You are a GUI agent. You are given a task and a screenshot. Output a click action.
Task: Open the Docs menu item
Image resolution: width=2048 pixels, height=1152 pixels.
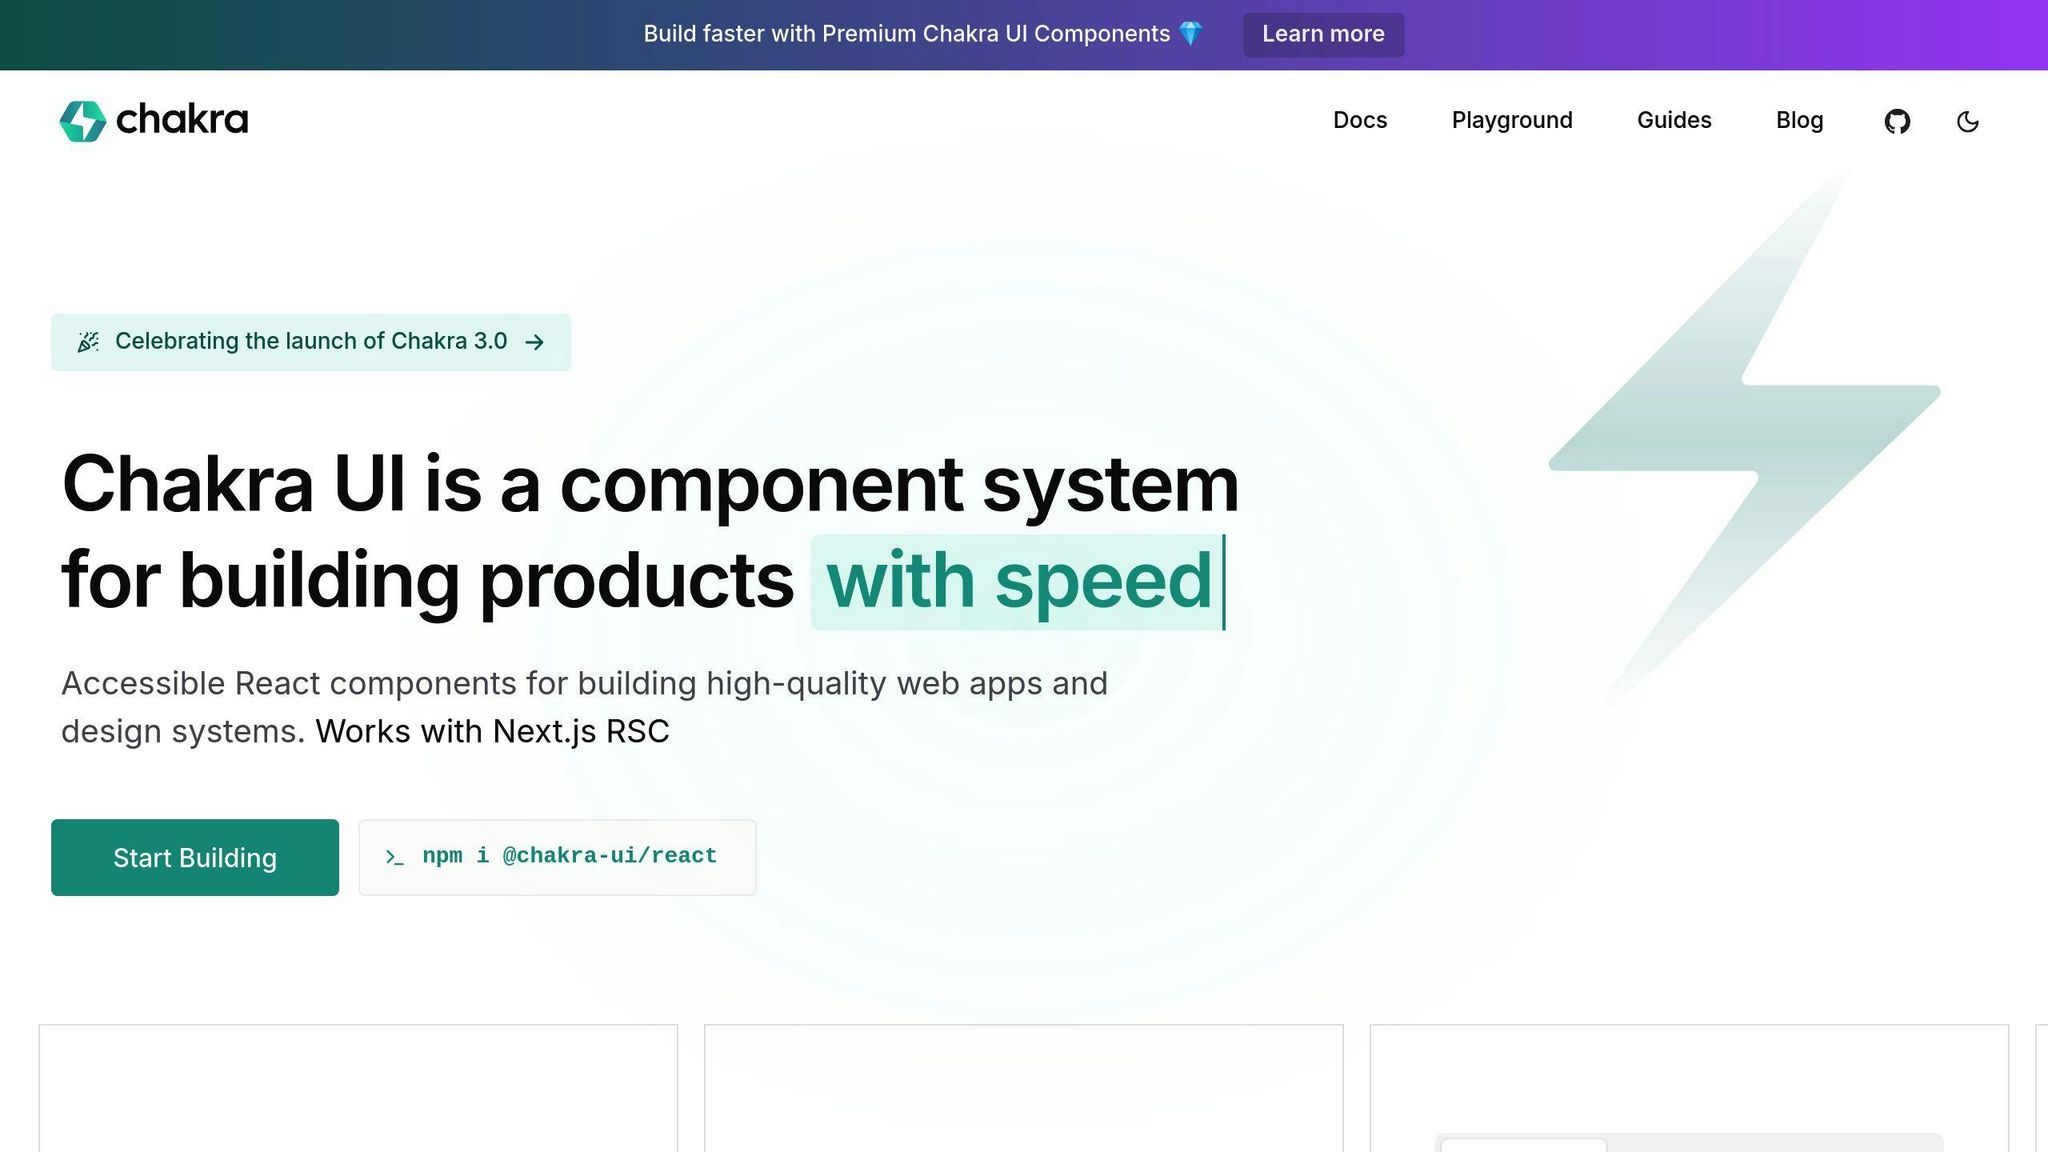[1359, 120]
